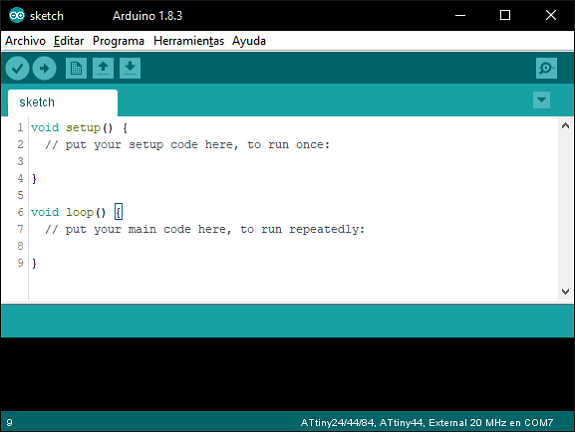Open the Ayuda menu
Viewport: 575px width, 432px height.
[x=249, y=41]
